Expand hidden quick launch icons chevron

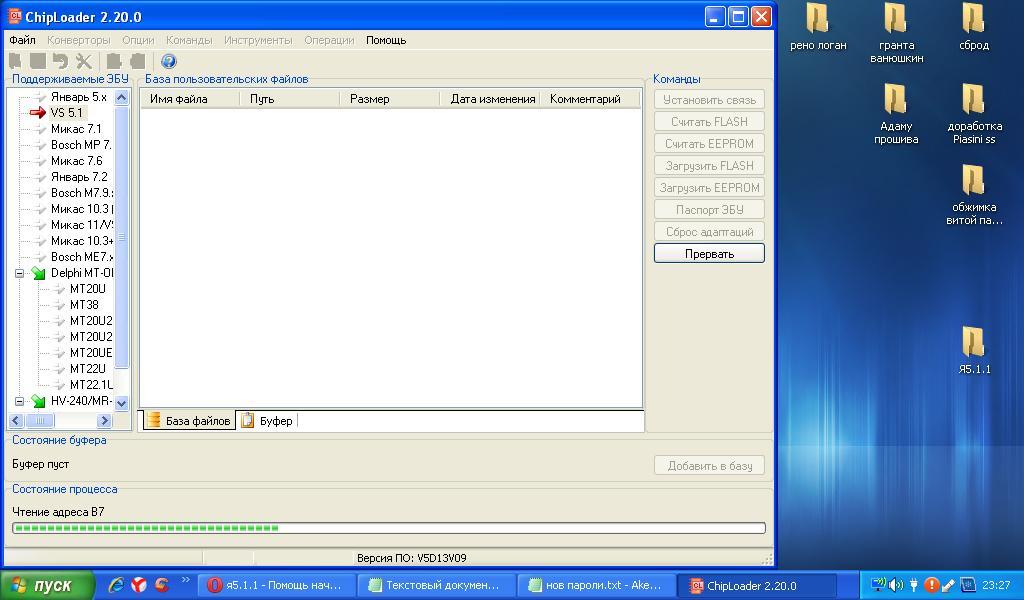pos(185,579)
